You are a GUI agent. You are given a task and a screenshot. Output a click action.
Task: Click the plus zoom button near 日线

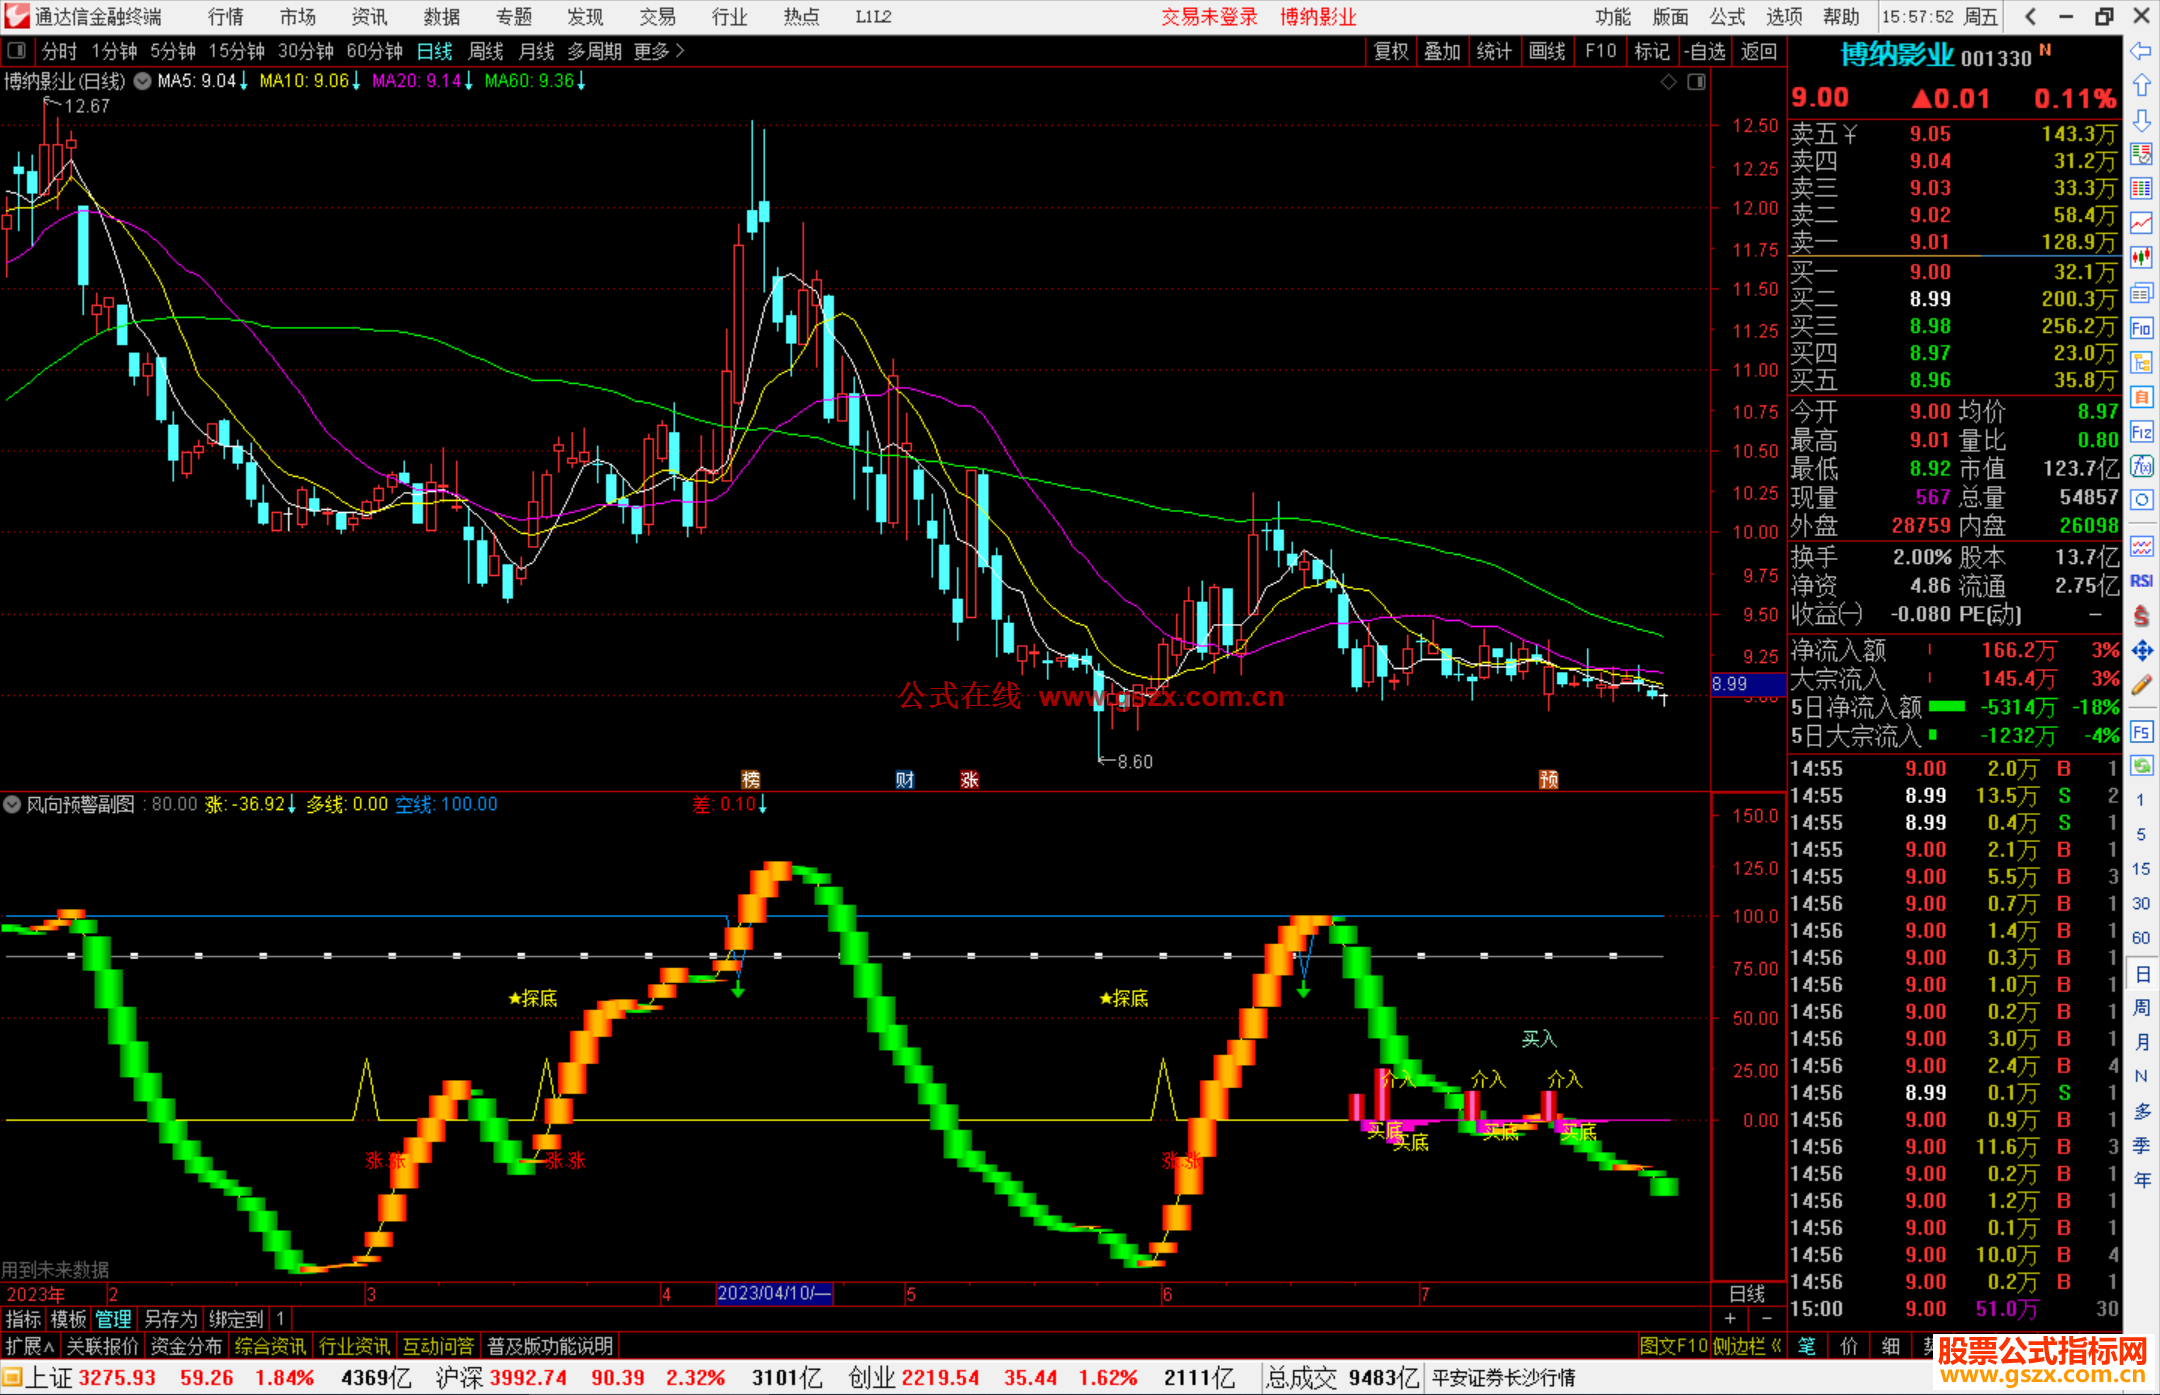(x=1730, y=1319)
